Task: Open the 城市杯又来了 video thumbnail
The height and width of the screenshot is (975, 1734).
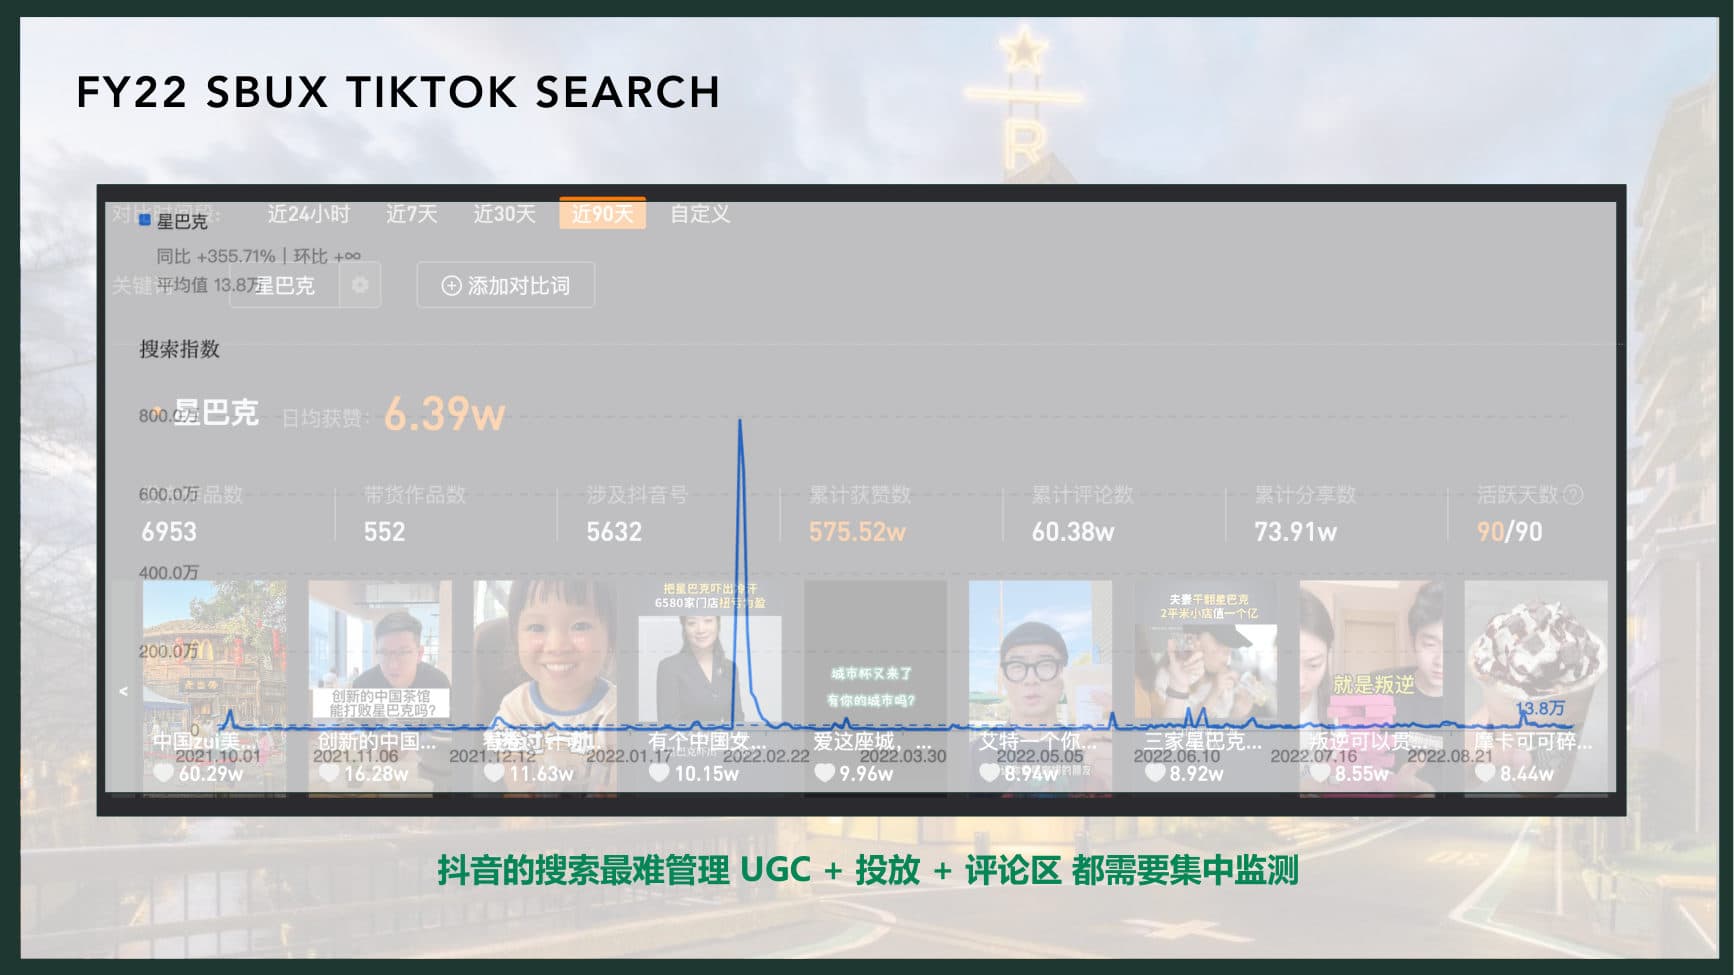Action: coord(875,660)
